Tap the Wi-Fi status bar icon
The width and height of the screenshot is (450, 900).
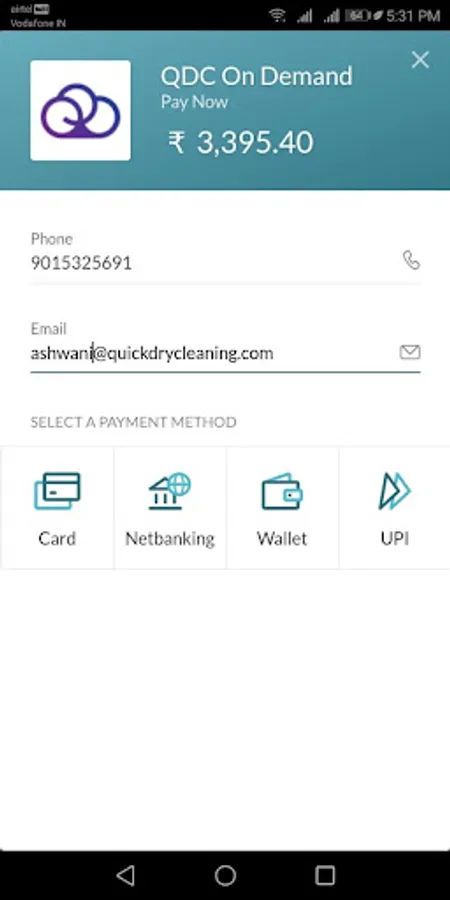click(x=278, y=15)
